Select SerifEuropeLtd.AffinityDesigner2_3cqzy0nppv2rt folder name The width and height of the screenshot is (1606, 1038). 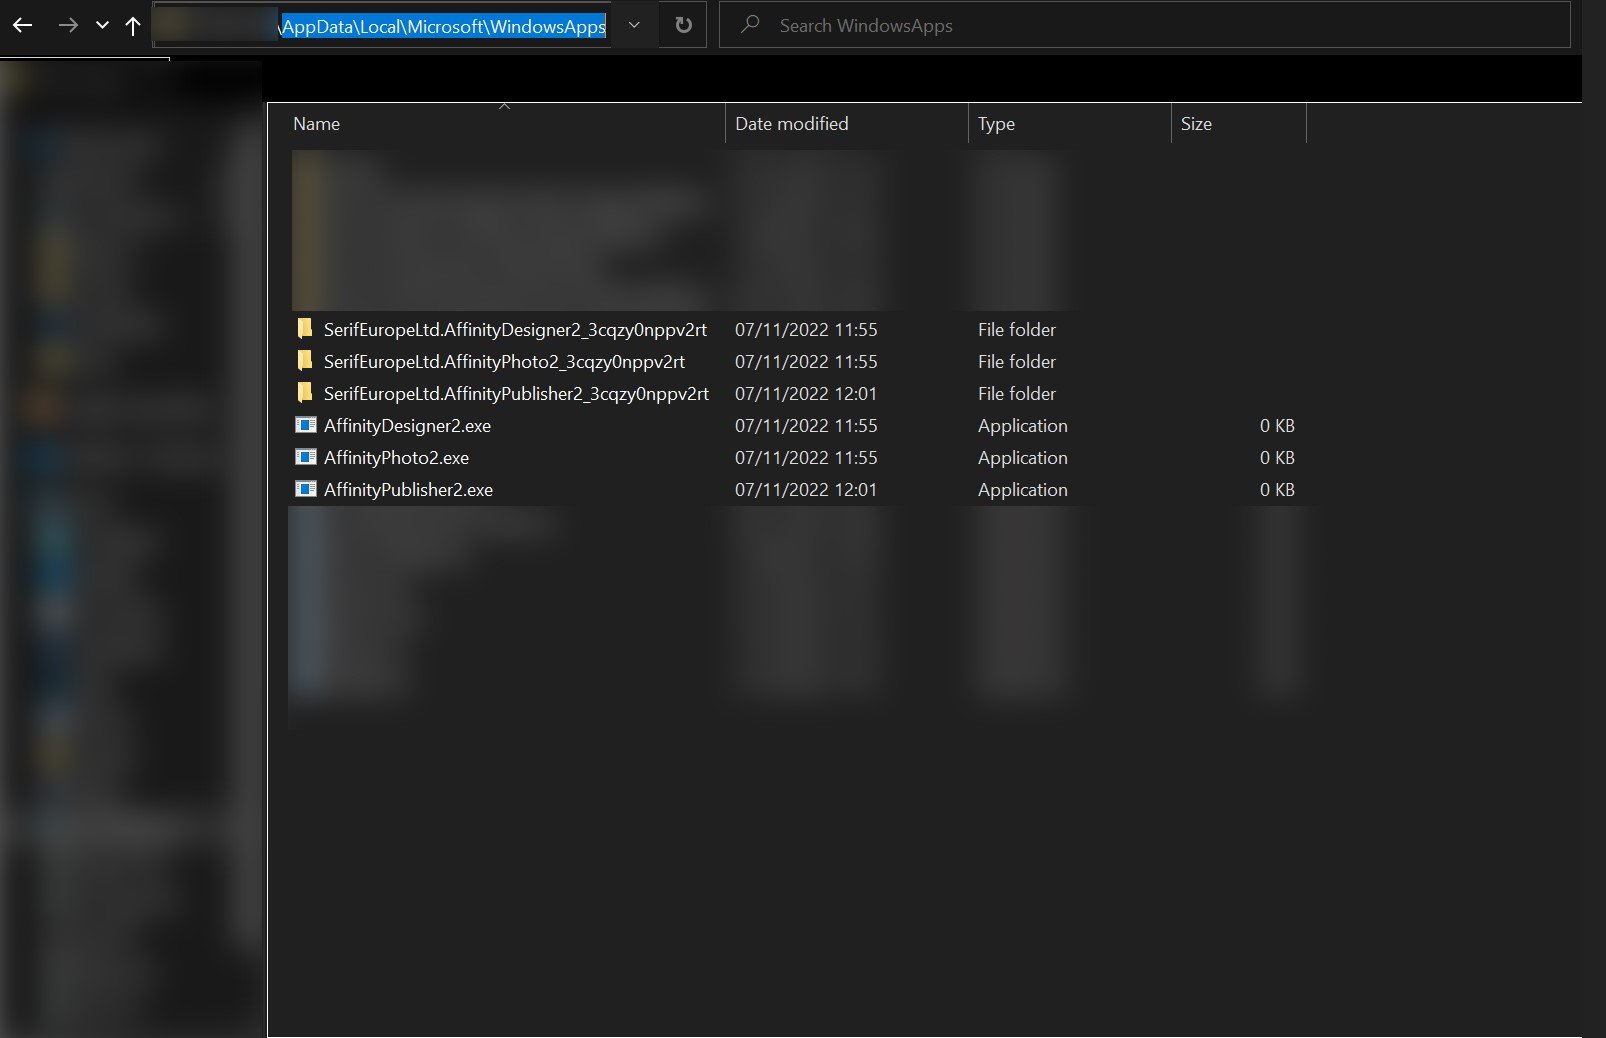pos(515,329)
